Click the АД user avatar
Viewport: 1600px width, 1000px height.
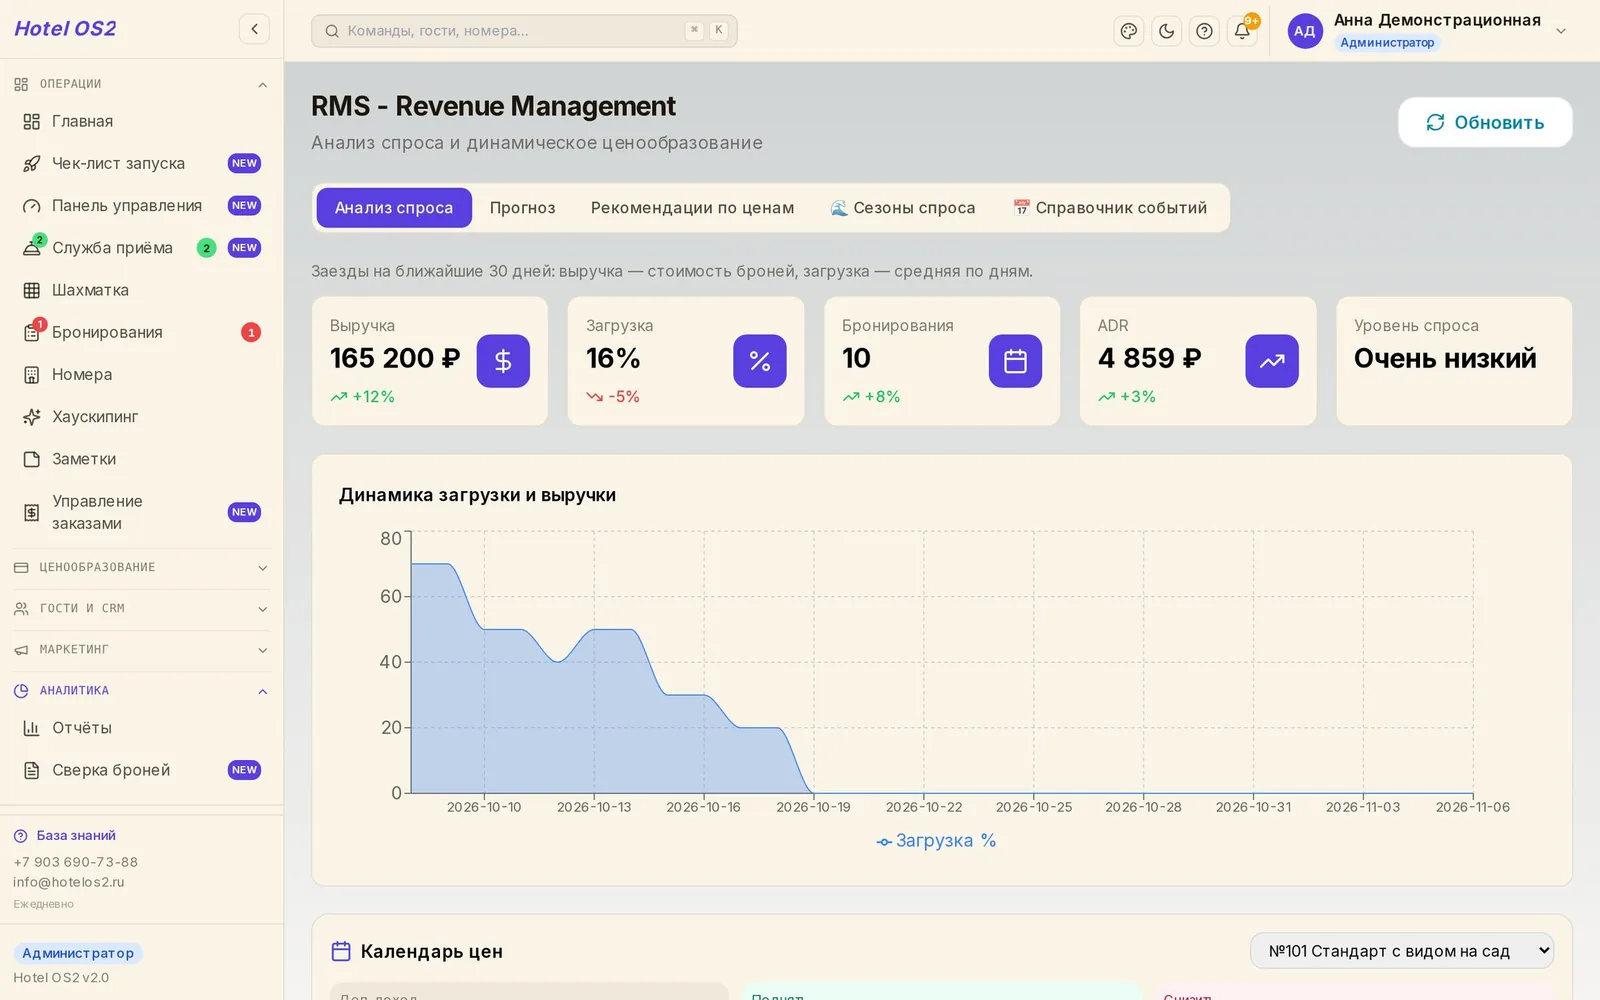[x=1304, y=31]
